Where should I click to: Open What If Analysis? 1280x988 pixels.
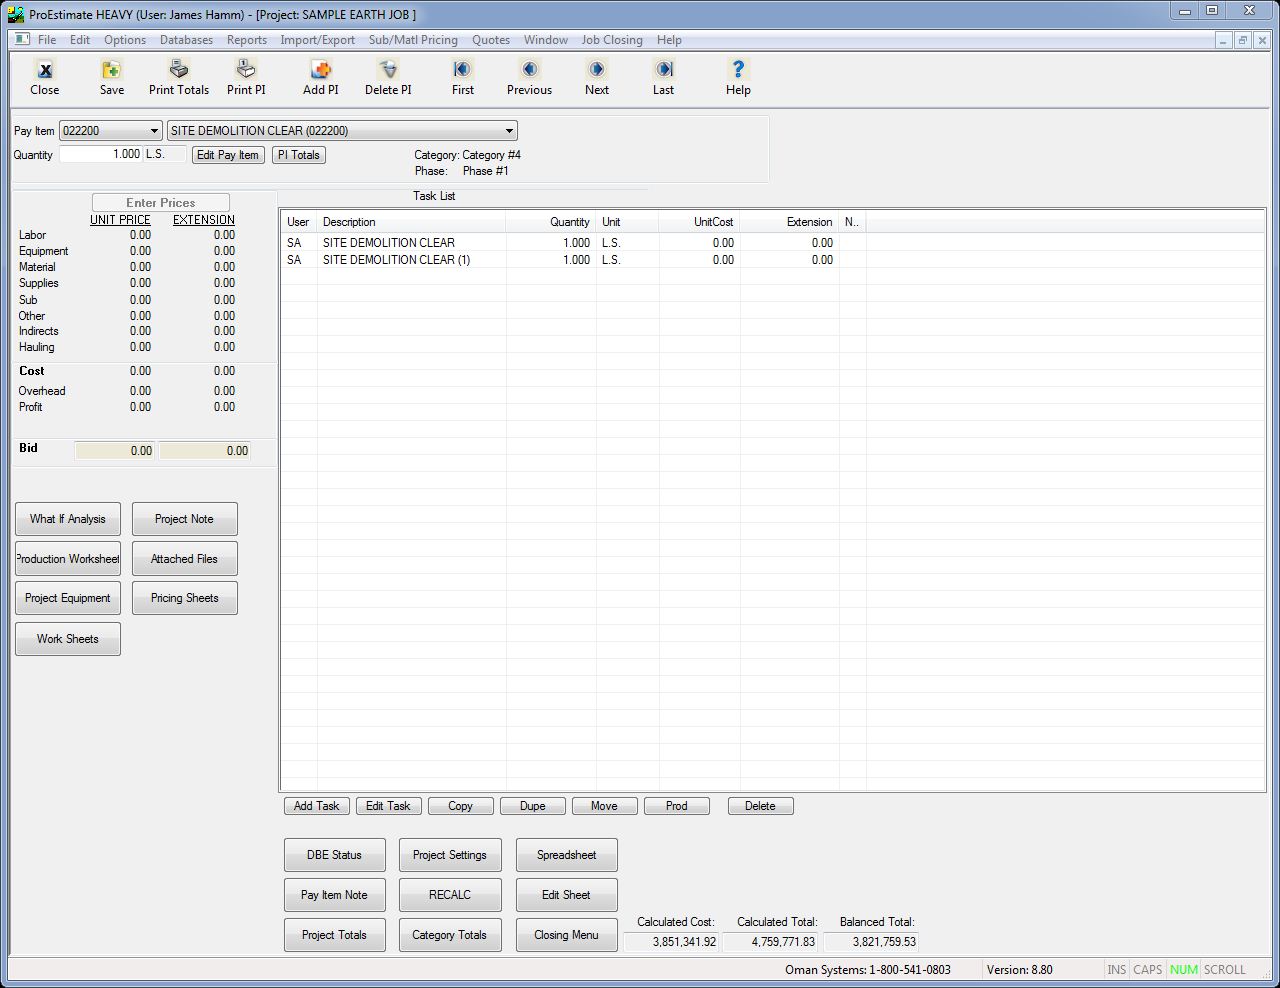click(68, 519)
